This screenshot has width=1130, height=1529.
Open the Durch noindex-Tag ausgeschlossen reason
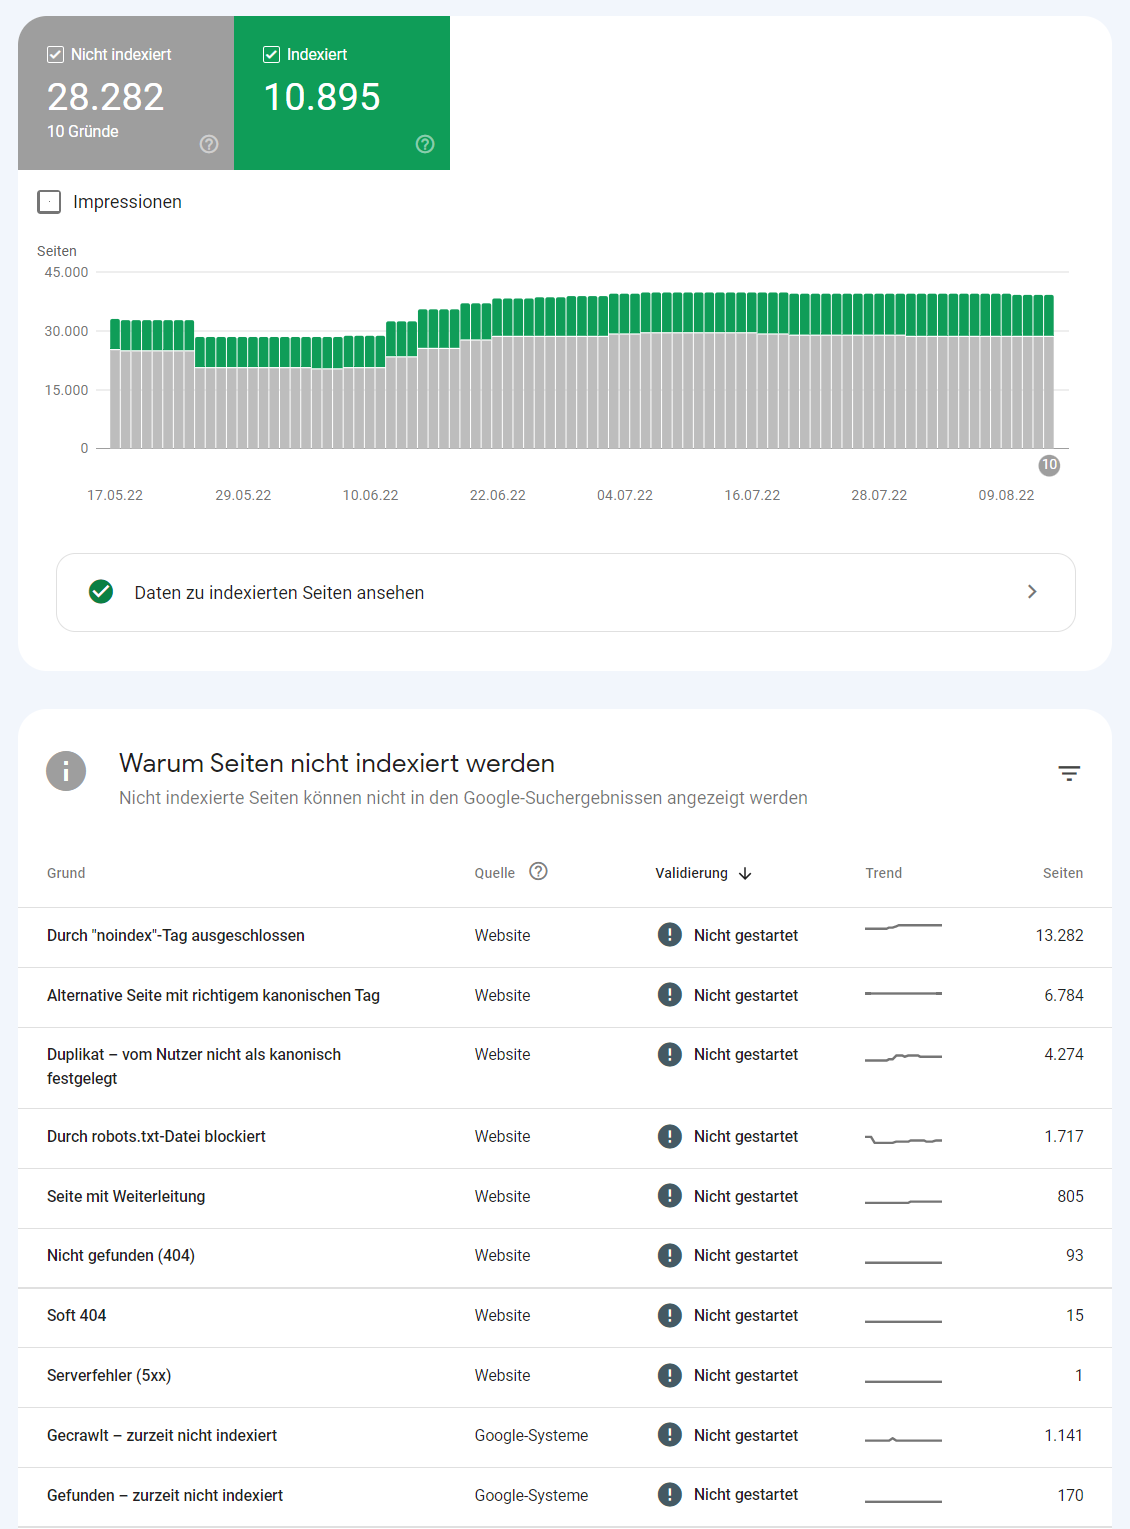(176, 936)
